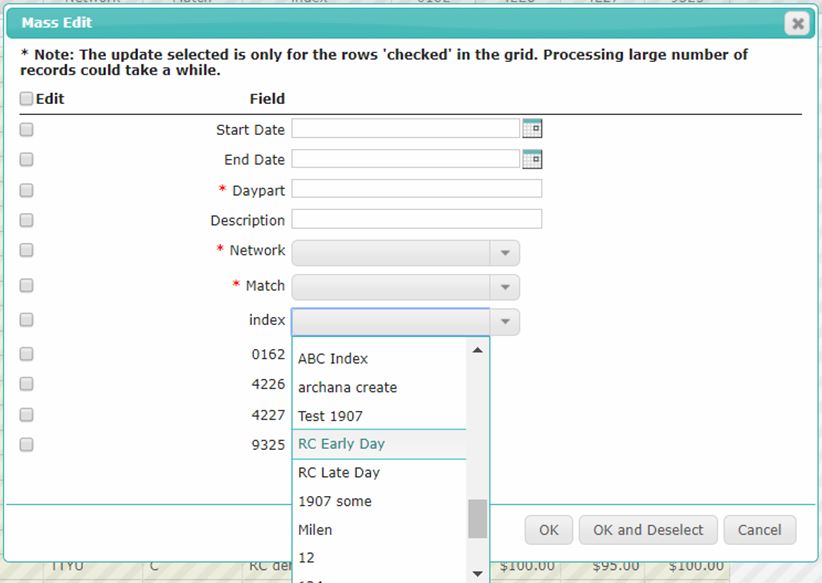Click the dropdown list scroll-down arrow
This screenshot has width=822, height=583.
477,574
